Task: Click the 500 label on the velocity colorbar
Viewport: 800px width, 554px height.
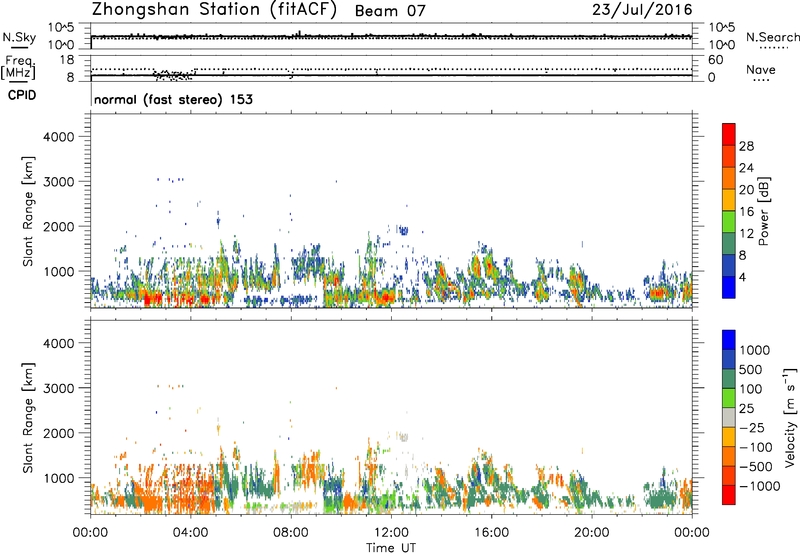Action: [750, 369]
